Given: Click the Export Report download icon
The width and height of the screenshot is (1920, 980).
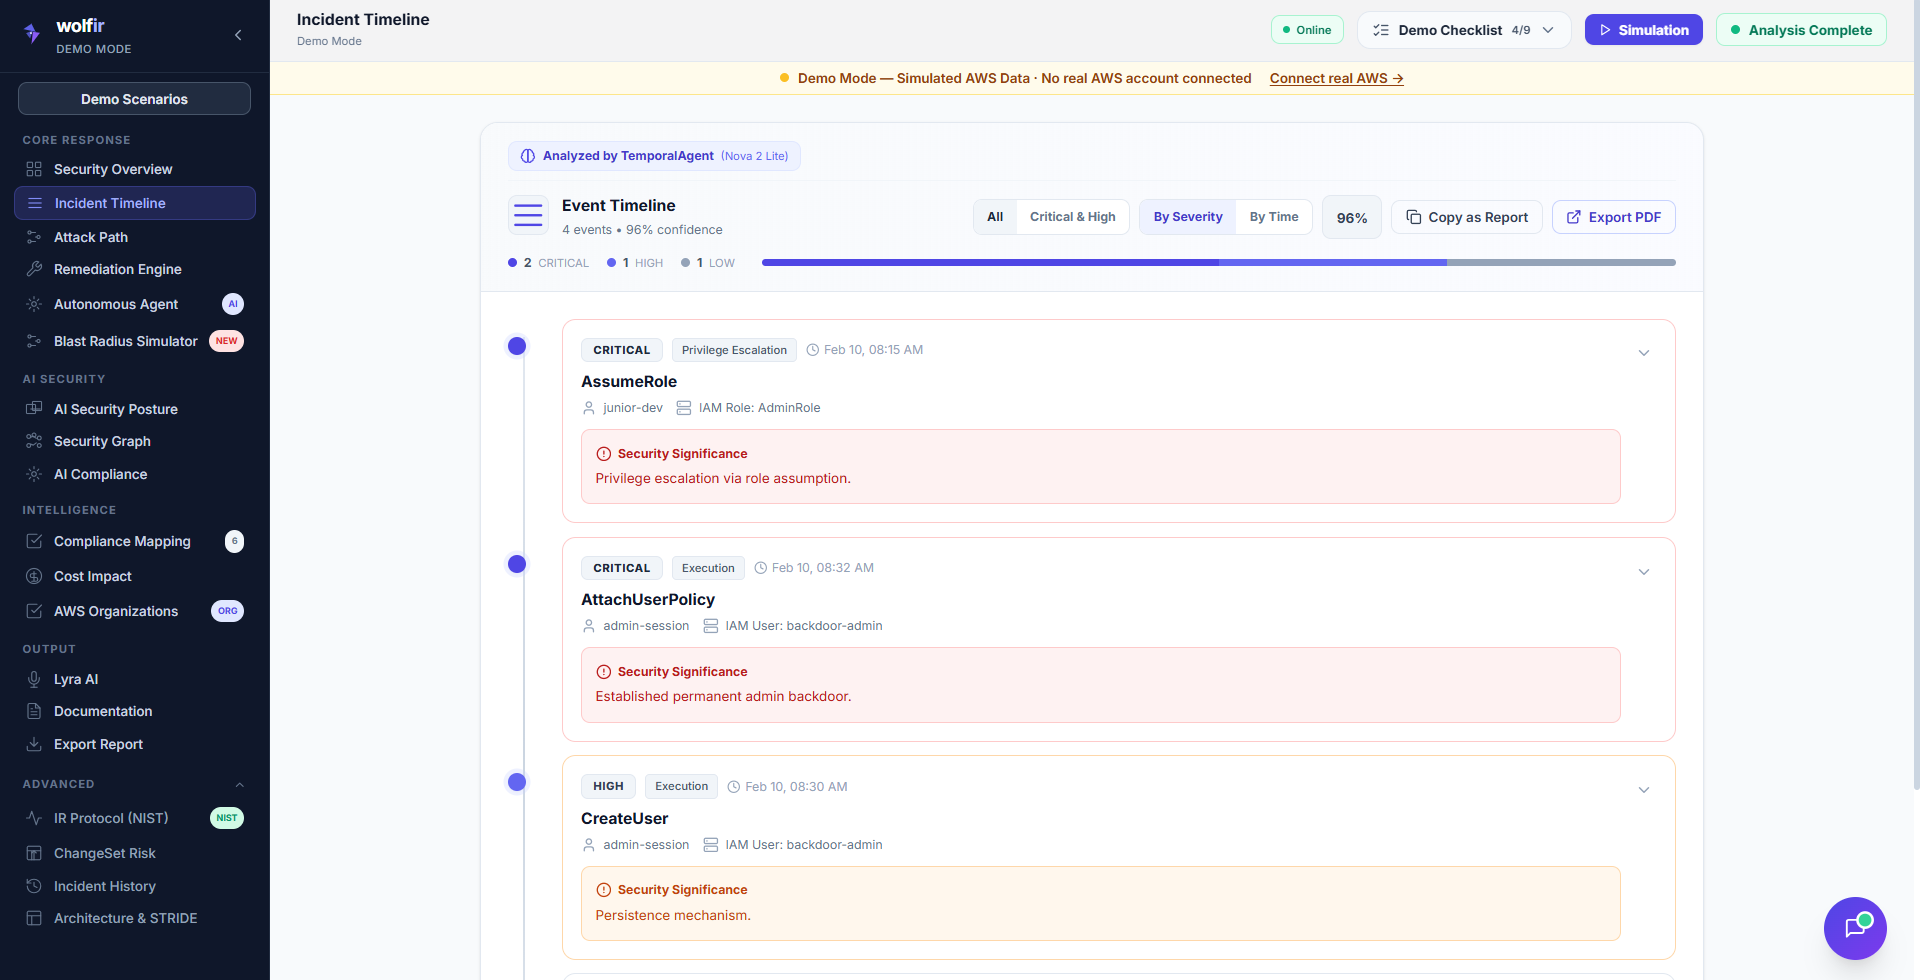Looking at the screenshot, I should click(34, 744).
